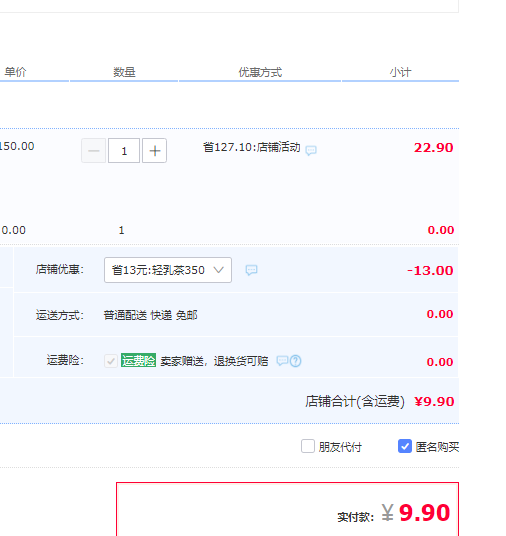Enable the 朋友代付 checkbox

coord(308,446)
